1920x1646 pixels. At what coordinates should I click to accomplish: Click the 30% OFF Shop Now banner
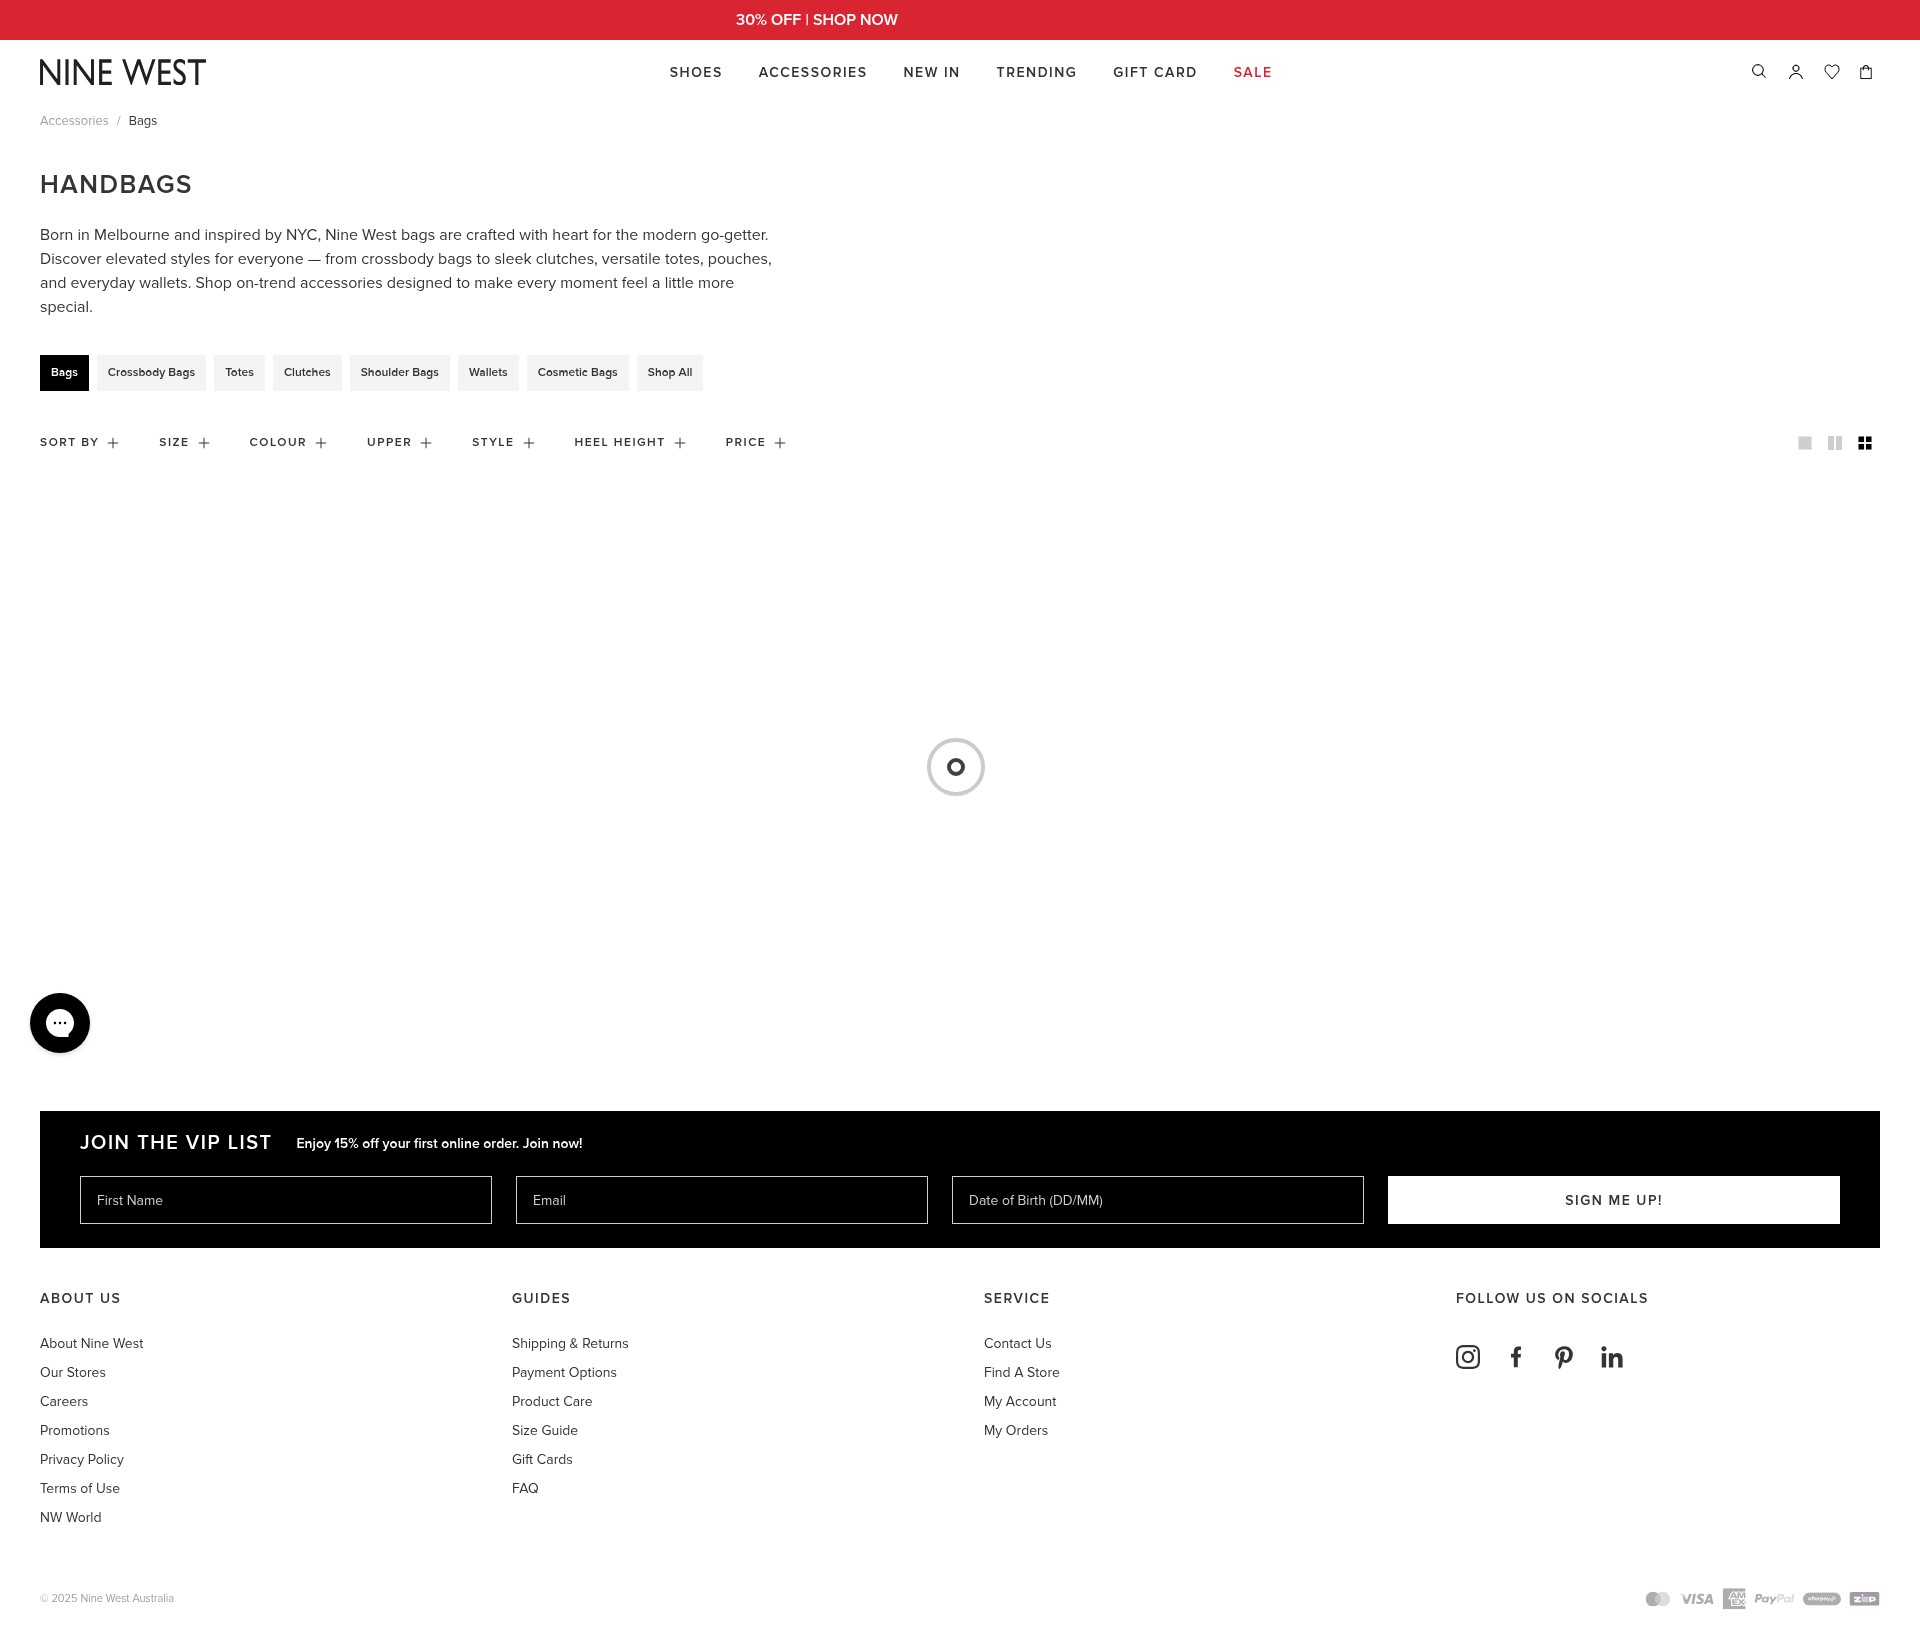[817, 20]
